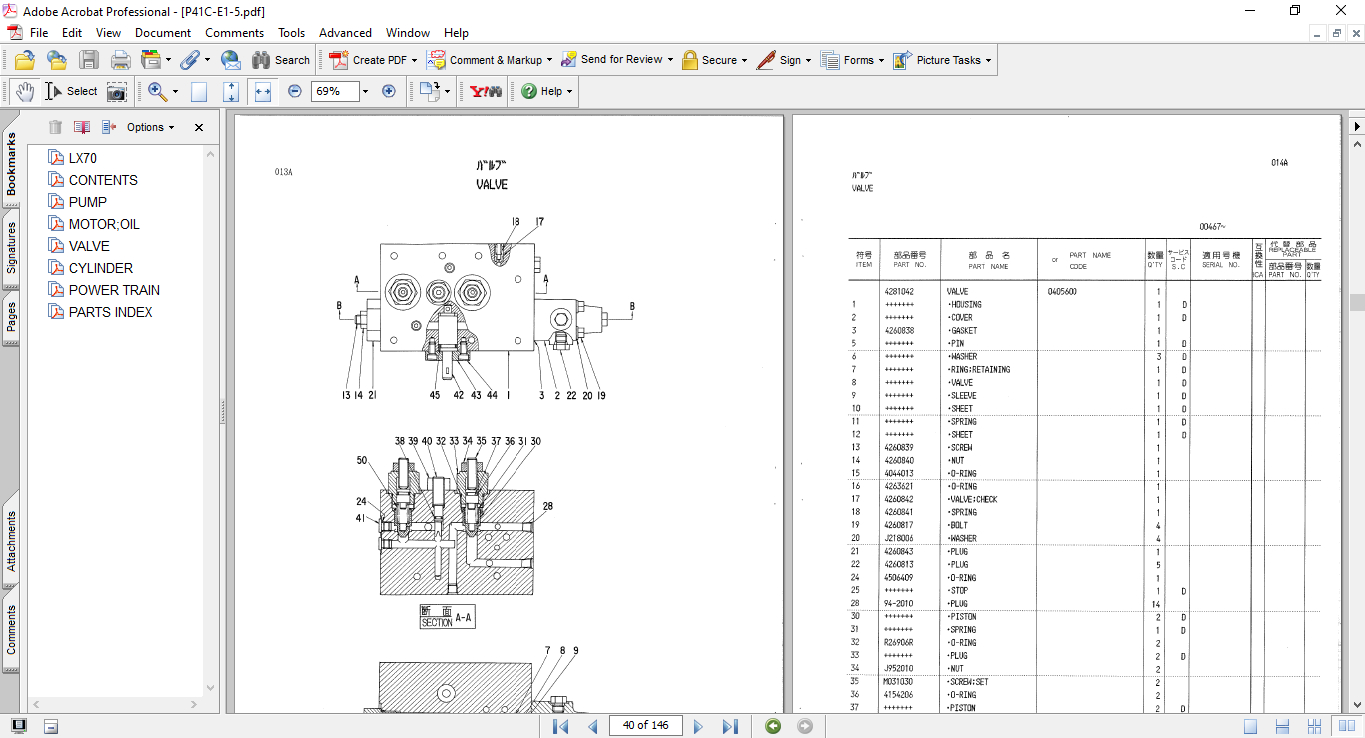Switch to the Pages side tab
The width and height of the screenshot is (1365, 738).
click(12, 318)
